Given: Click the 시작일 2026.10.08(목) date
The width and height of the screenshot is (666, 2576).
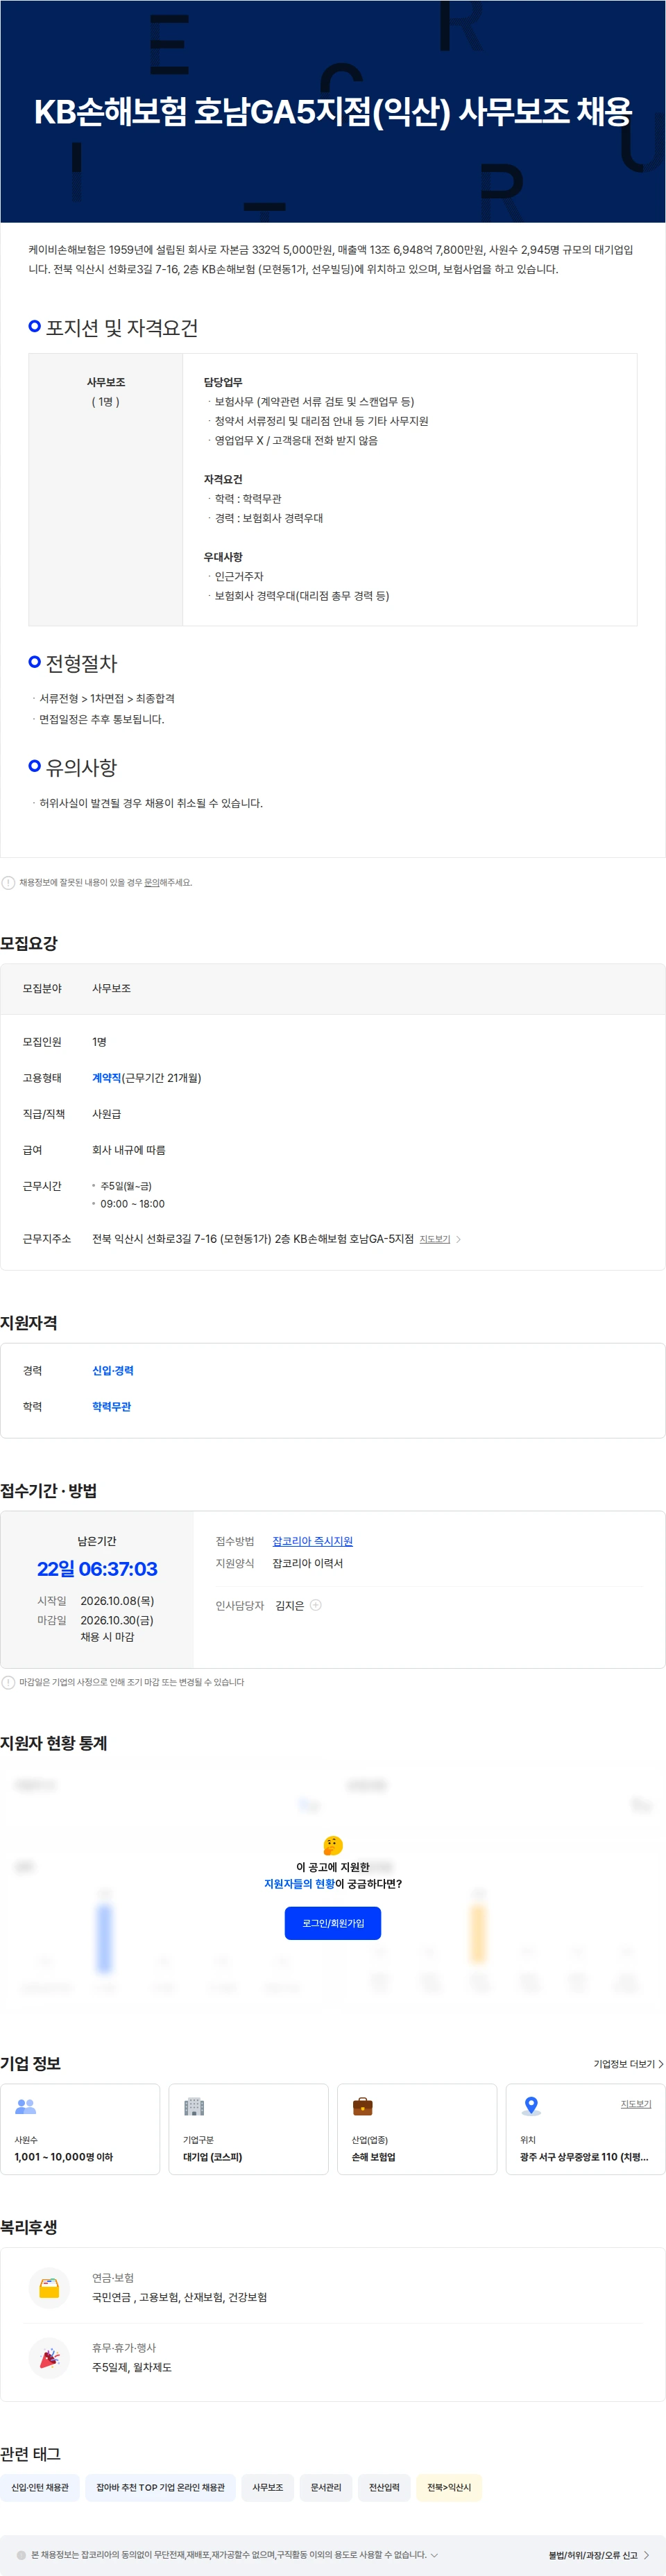Looking at the screenshot, I should point(117,1601).
